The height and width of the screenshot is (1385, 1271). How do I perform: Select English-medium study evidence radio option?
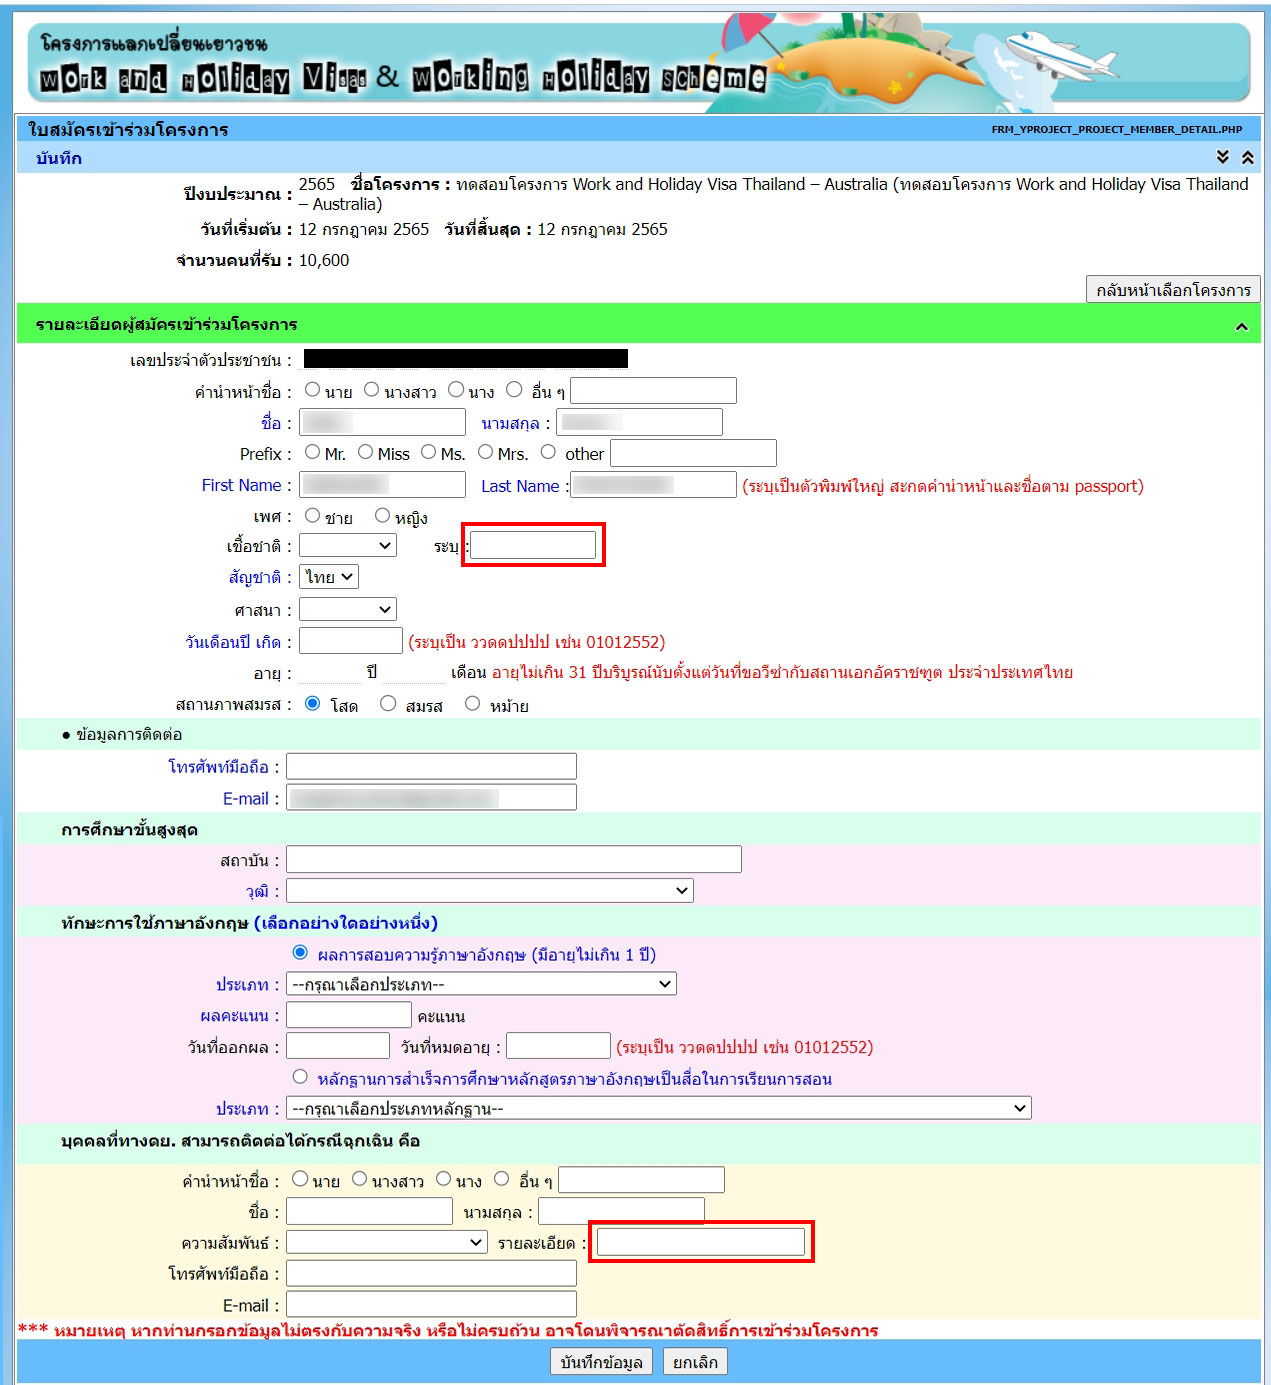[300, 1077]
